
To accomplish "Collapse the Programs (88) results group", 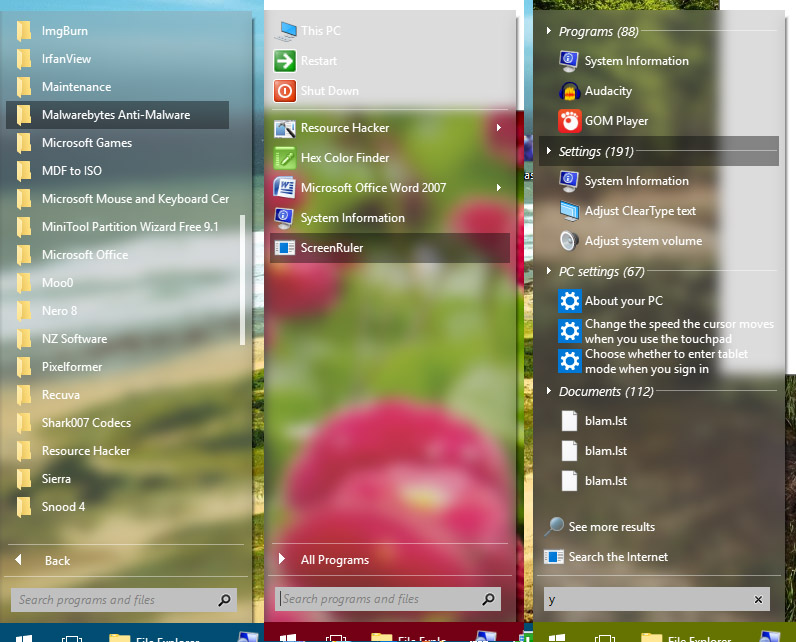I will [x=549, y=31].
